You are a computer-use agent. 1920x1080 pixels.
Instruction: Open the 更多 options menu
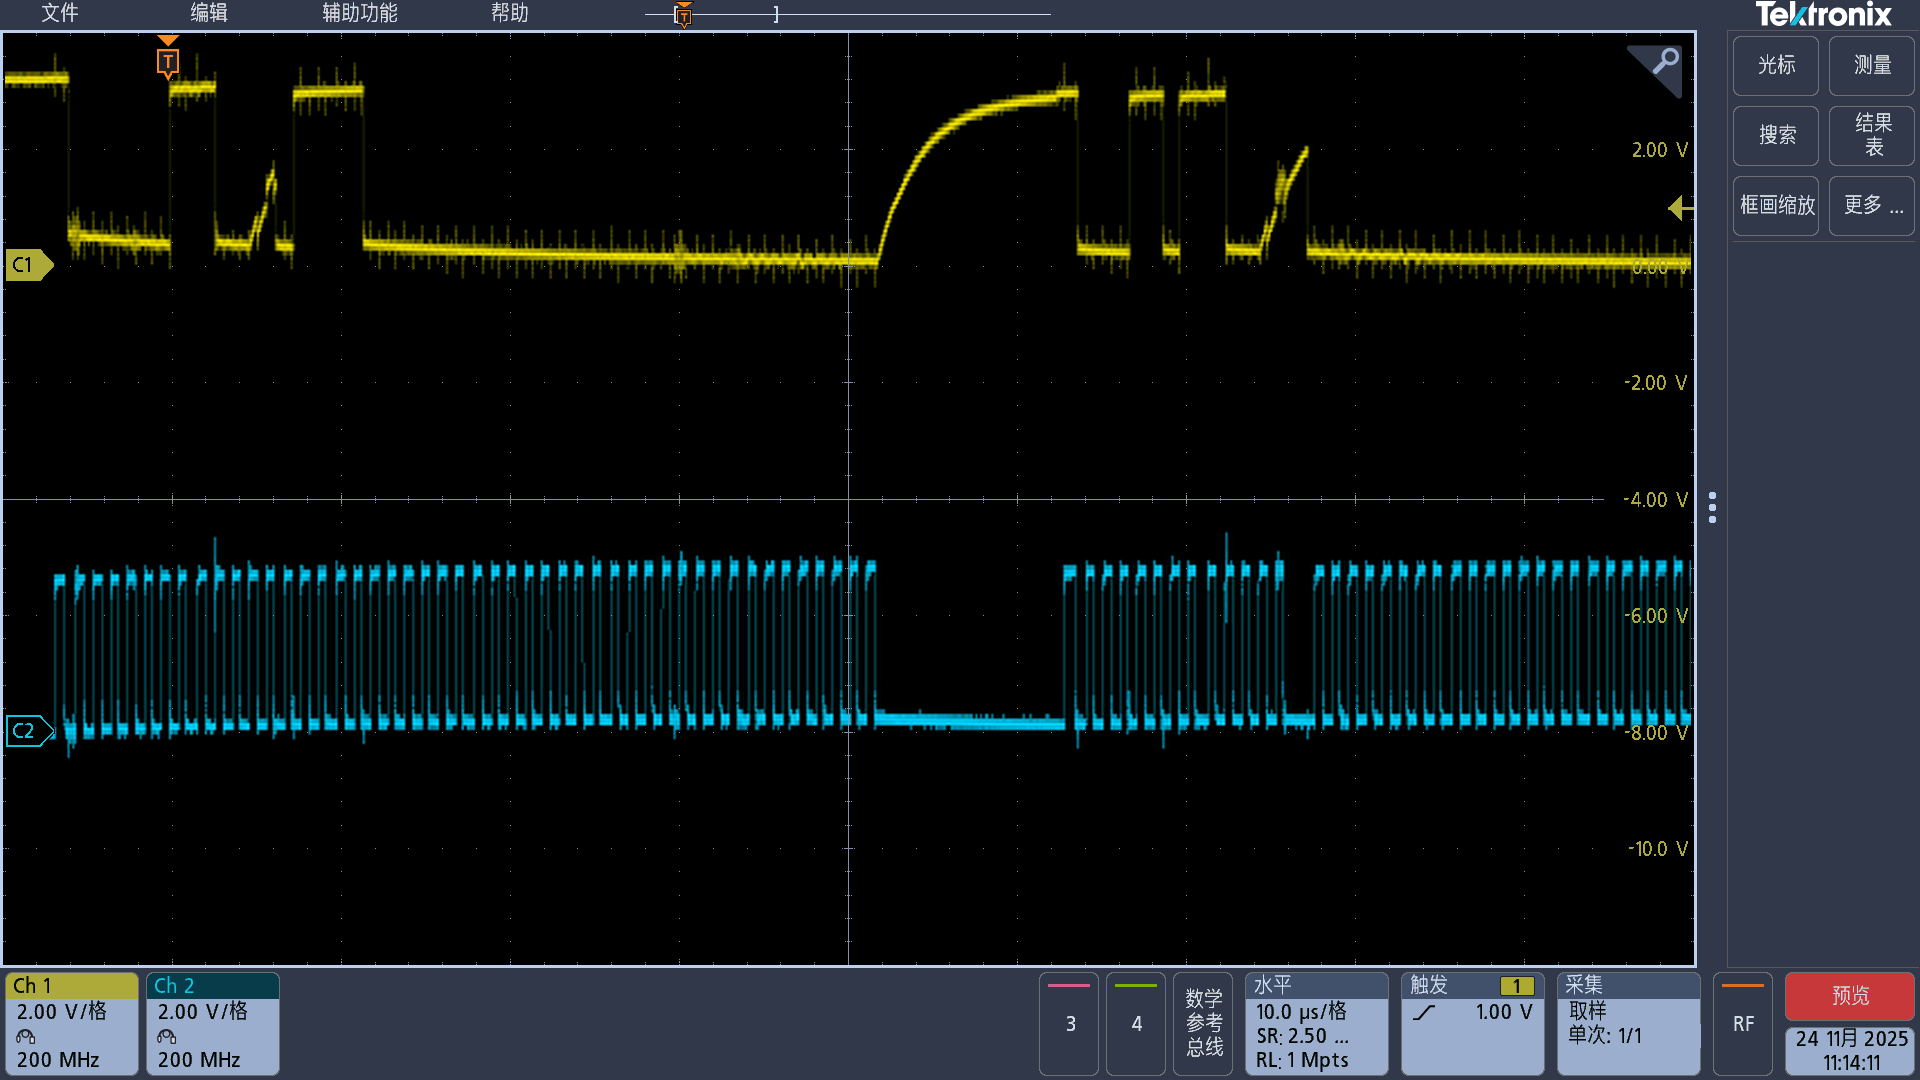[1870, 206]
